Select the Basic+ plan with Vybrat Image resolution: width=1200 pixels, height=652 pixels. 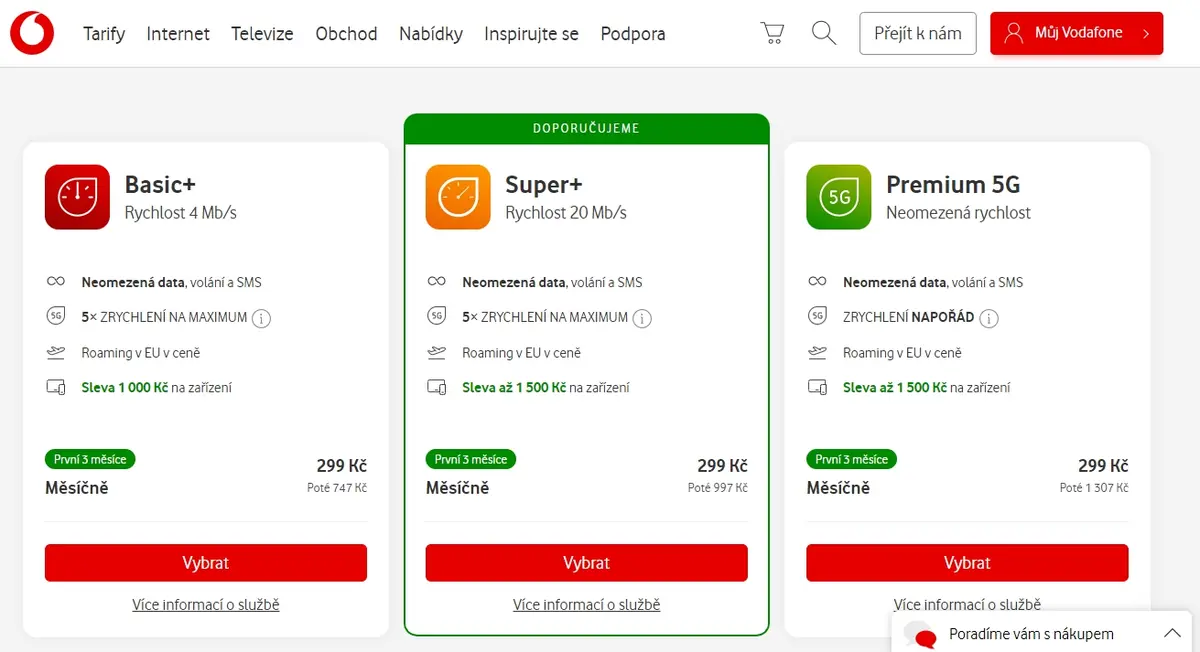(206, 563)
